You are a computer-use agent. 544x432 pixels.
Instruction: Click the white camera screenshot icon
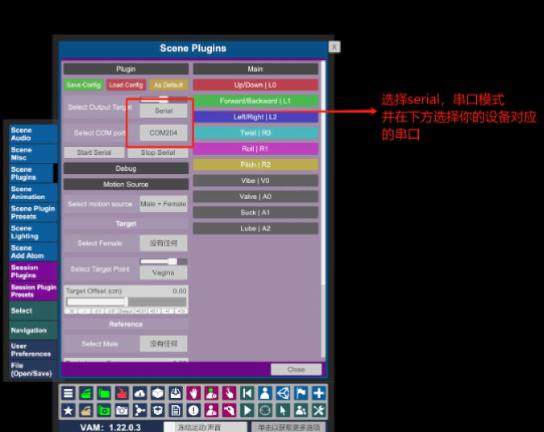pos(122,410)
